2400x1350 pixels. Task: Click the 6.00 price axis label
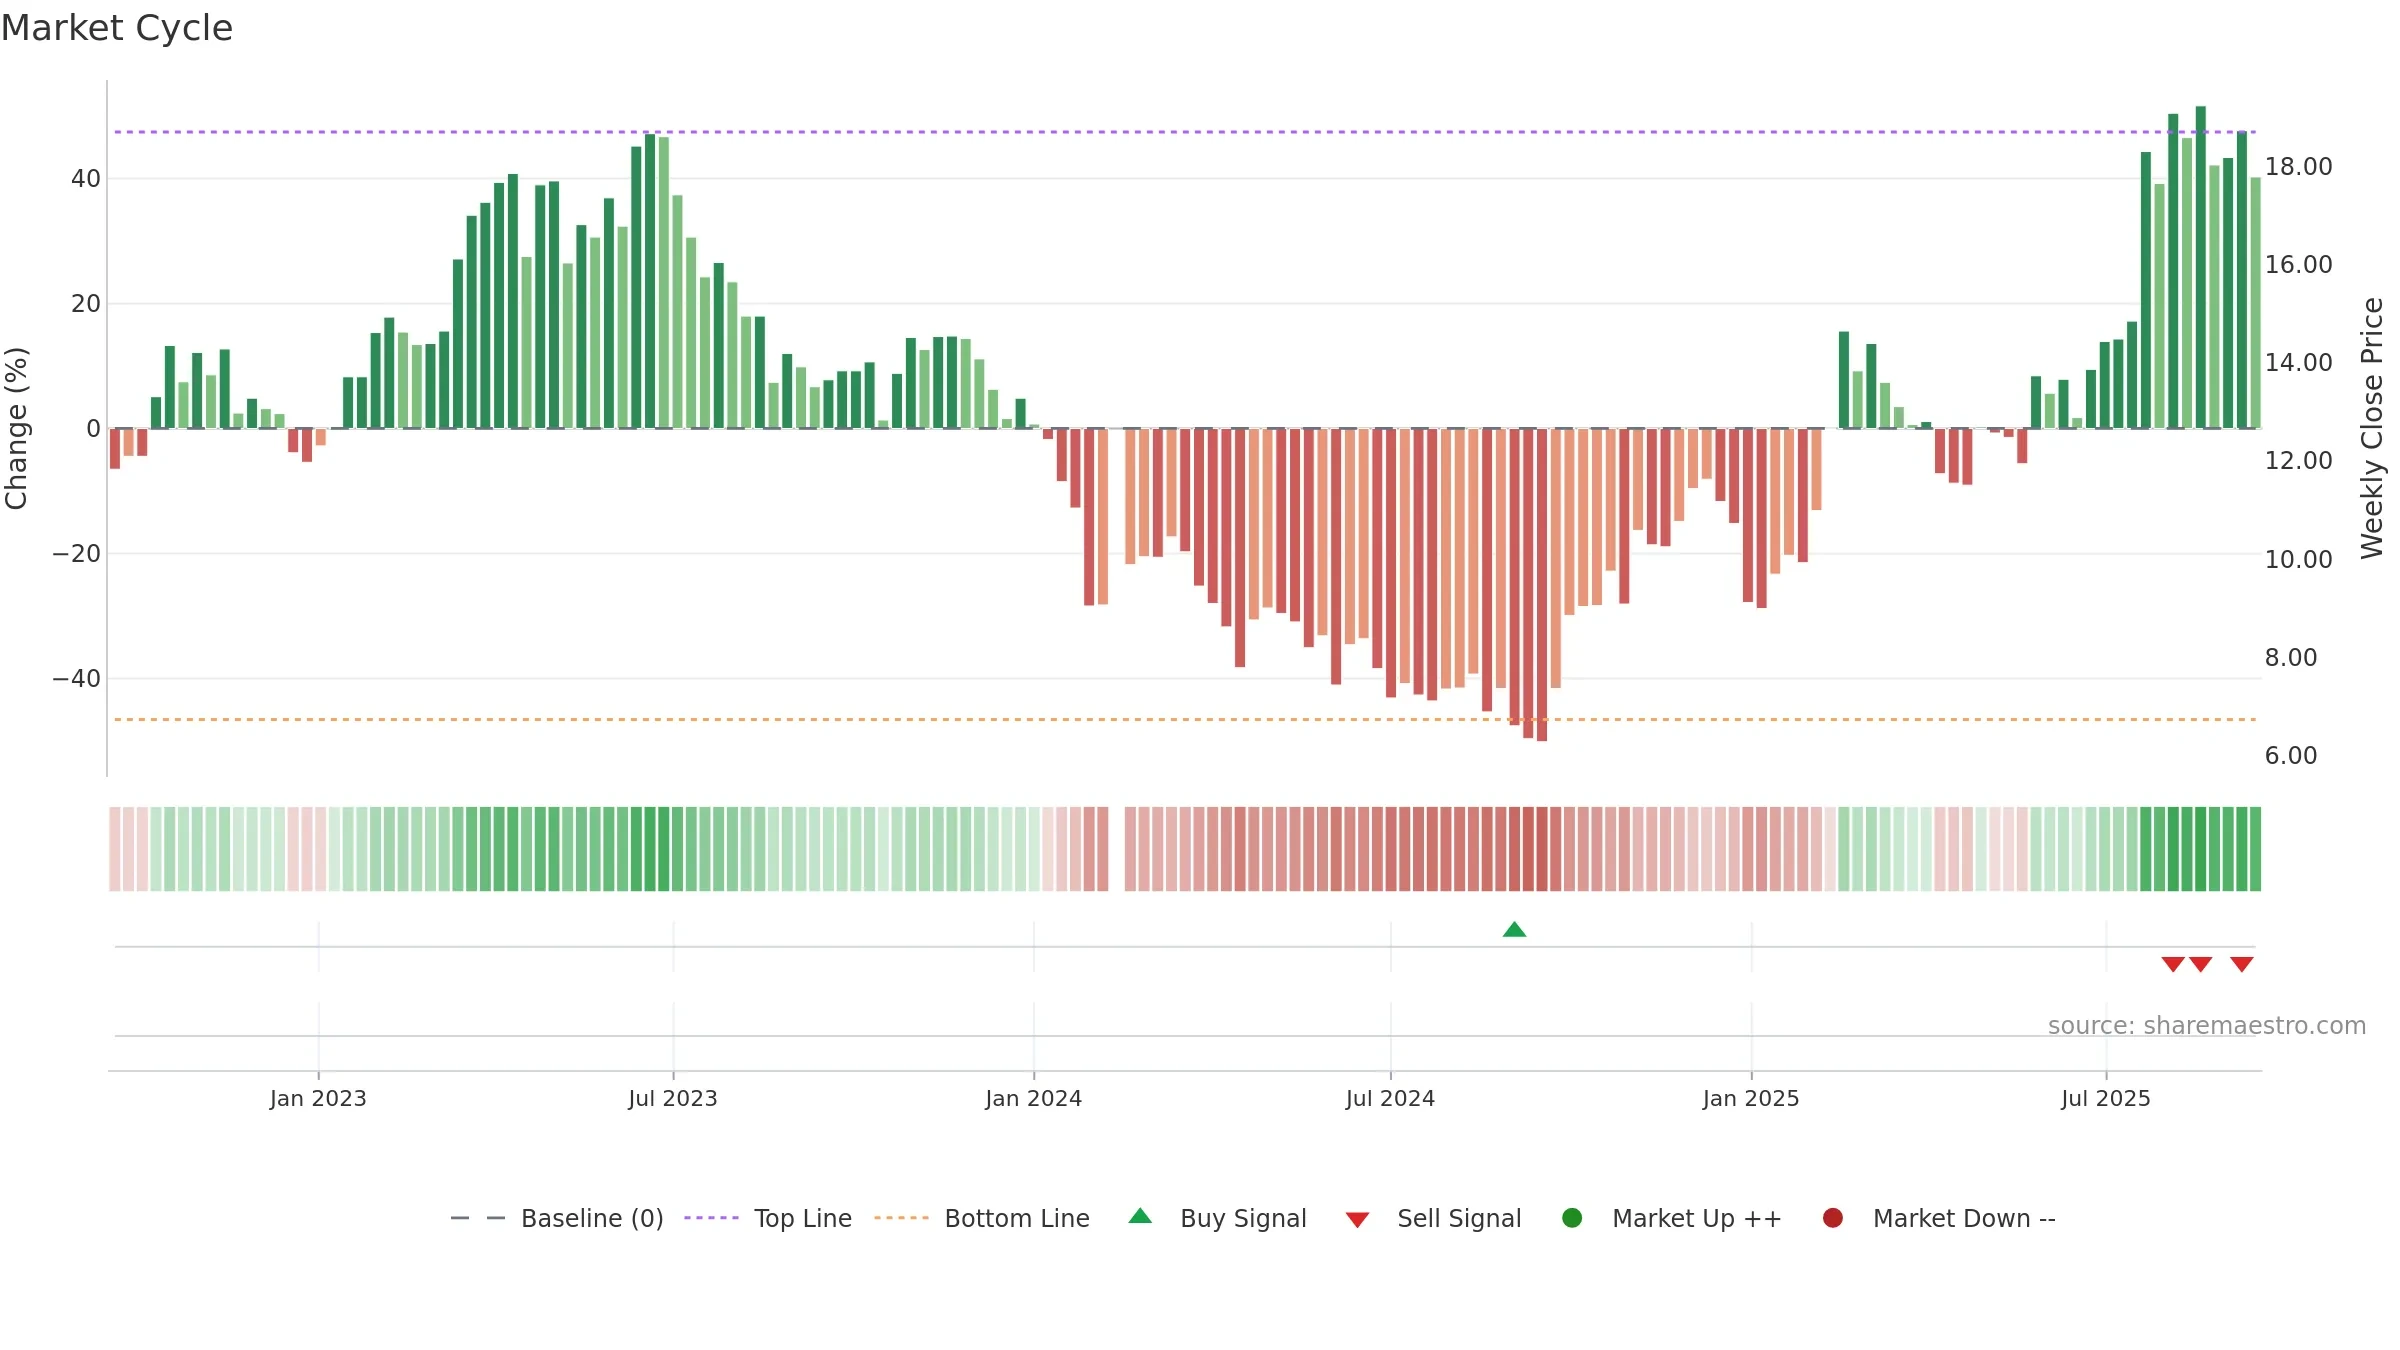click(2290, 756)
